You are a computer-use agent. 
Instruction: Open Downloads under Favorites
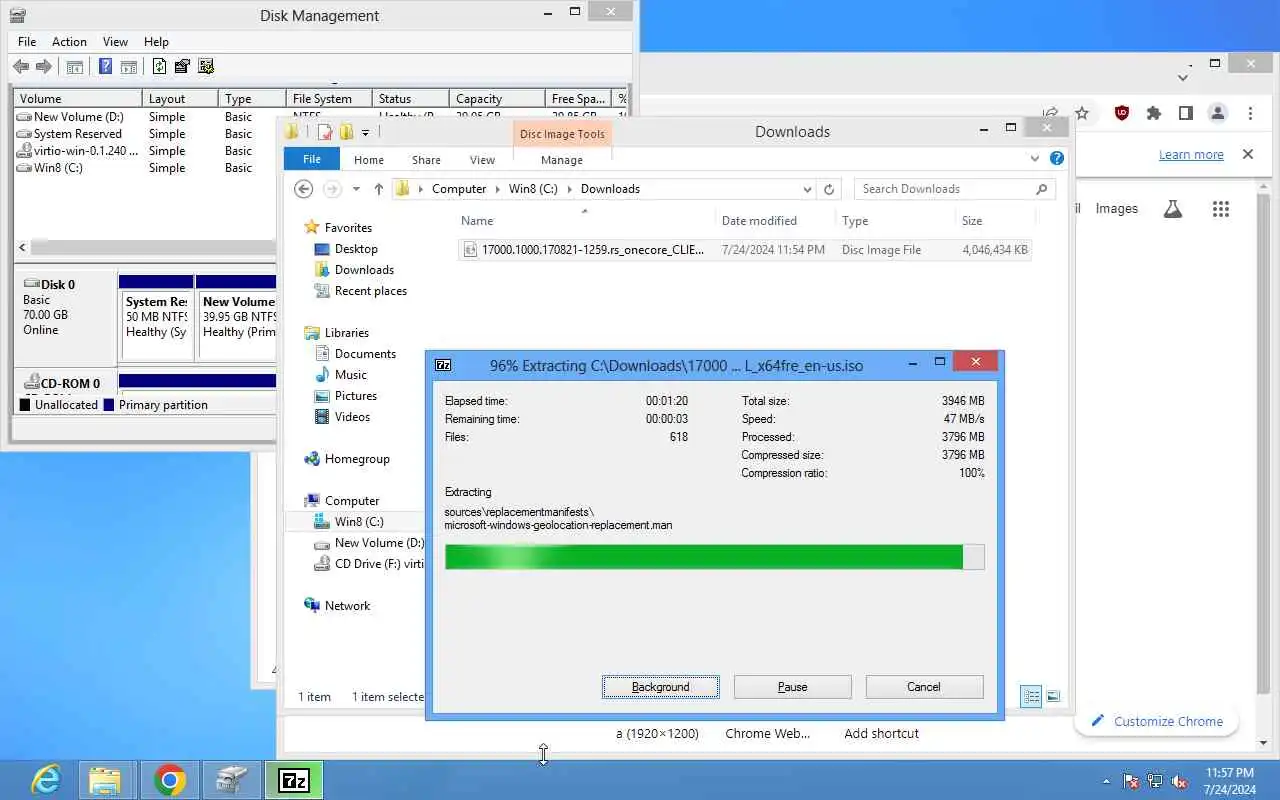tap(364, 270)
